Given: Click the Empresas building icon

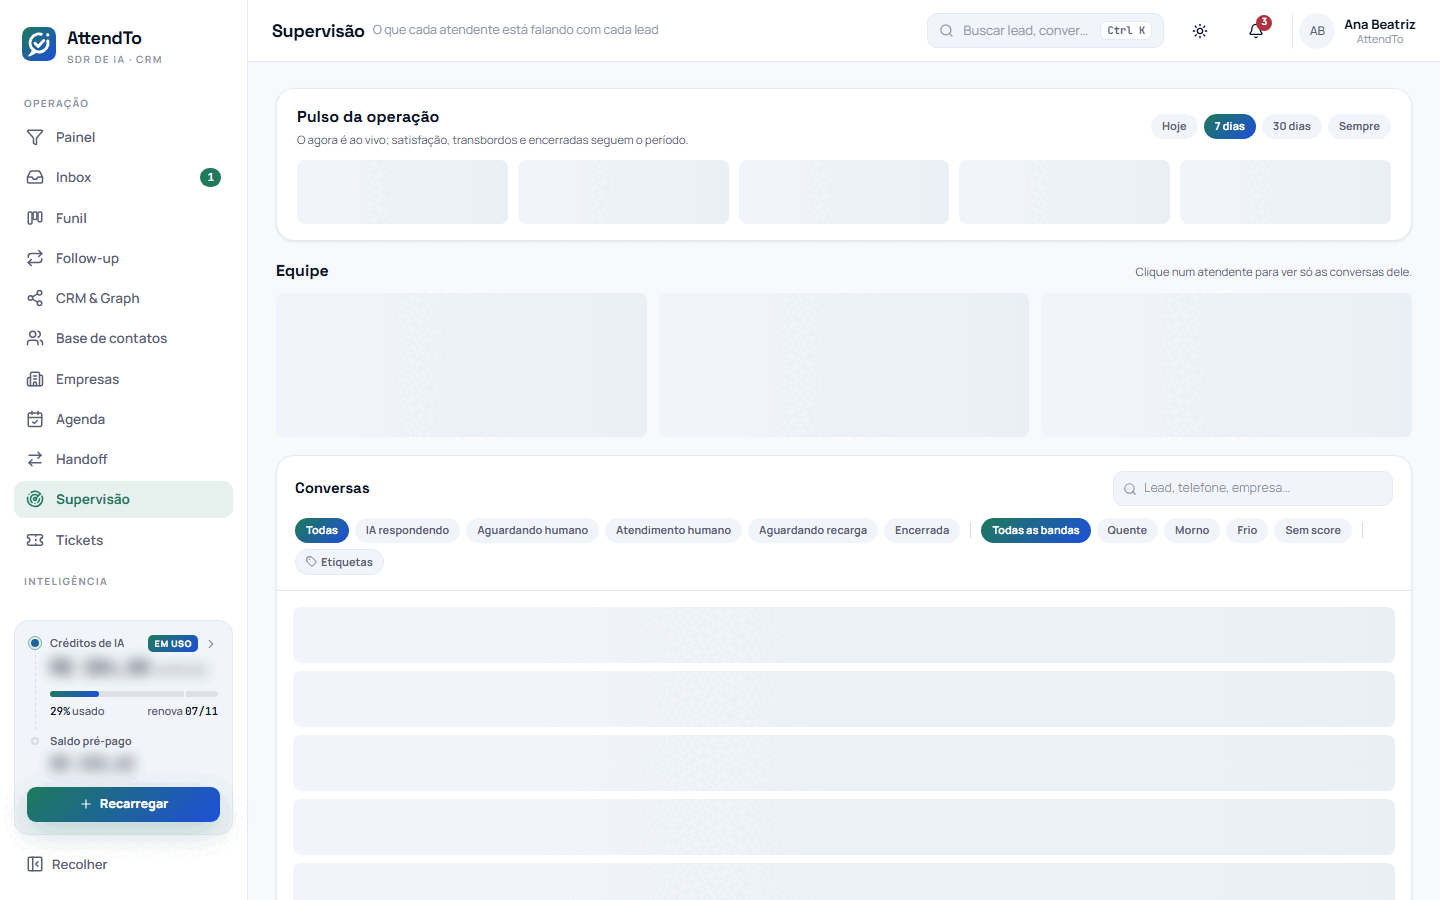Looking at the screenshot, I should coord(35,379).
